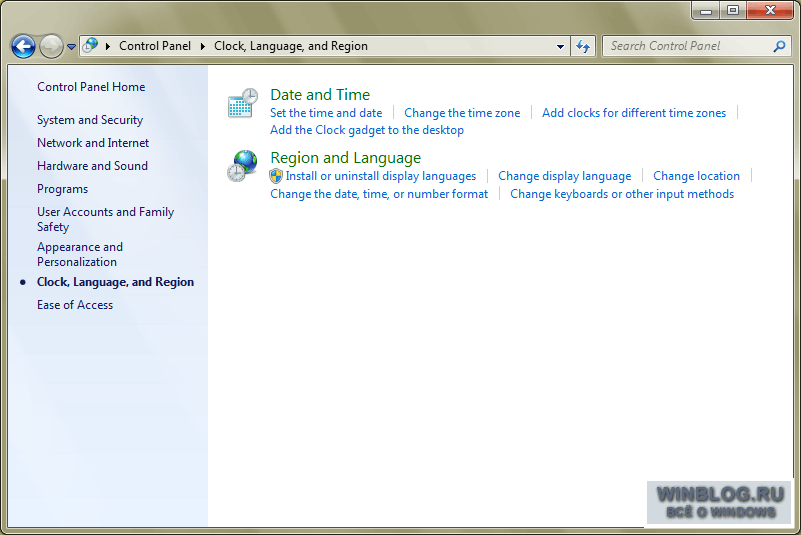Viewport: 801px width, 535px height.
Task: Open the Region and Language heading
Action: click(x=345, y=158)
